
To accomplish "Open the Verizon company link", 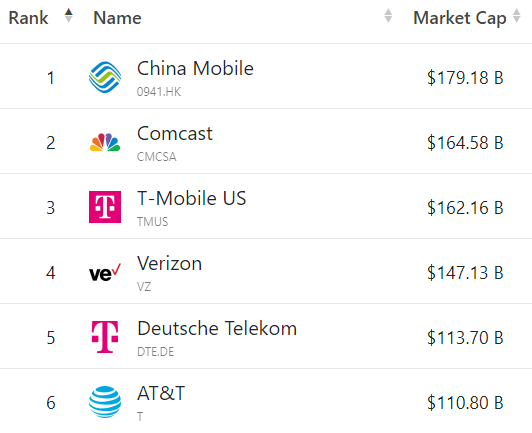I will [169, 263].
